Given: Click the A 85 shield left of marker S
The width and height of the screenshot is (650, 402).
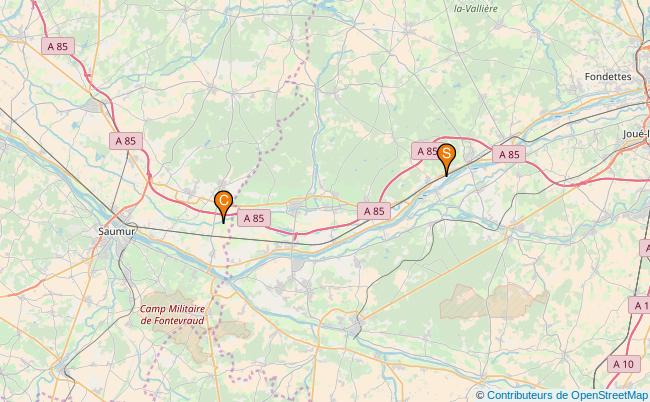Looking at the screenshot, I should pos(425,151).
